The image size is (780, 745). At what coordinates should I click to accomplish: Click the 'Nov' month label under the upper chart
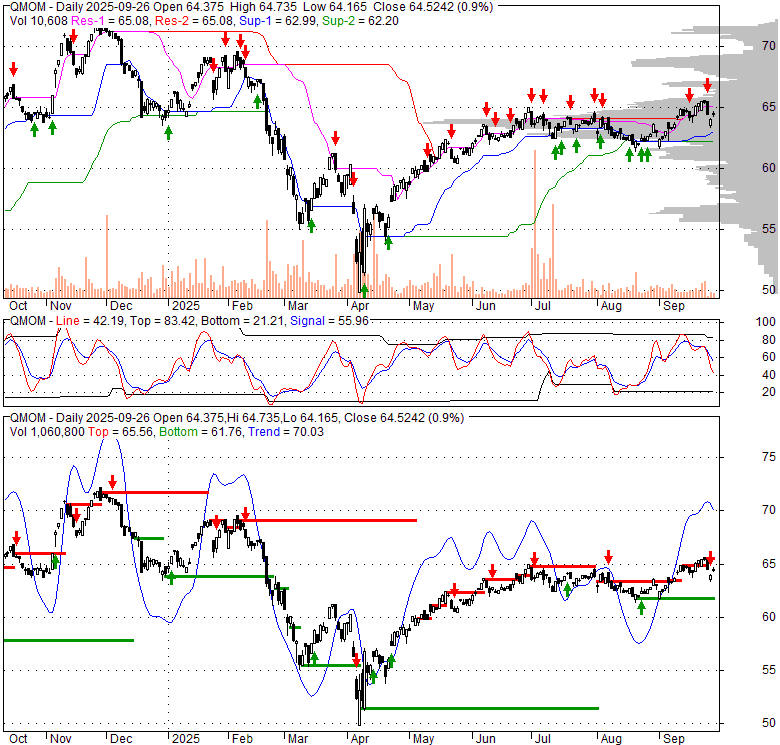coord(61,306)
